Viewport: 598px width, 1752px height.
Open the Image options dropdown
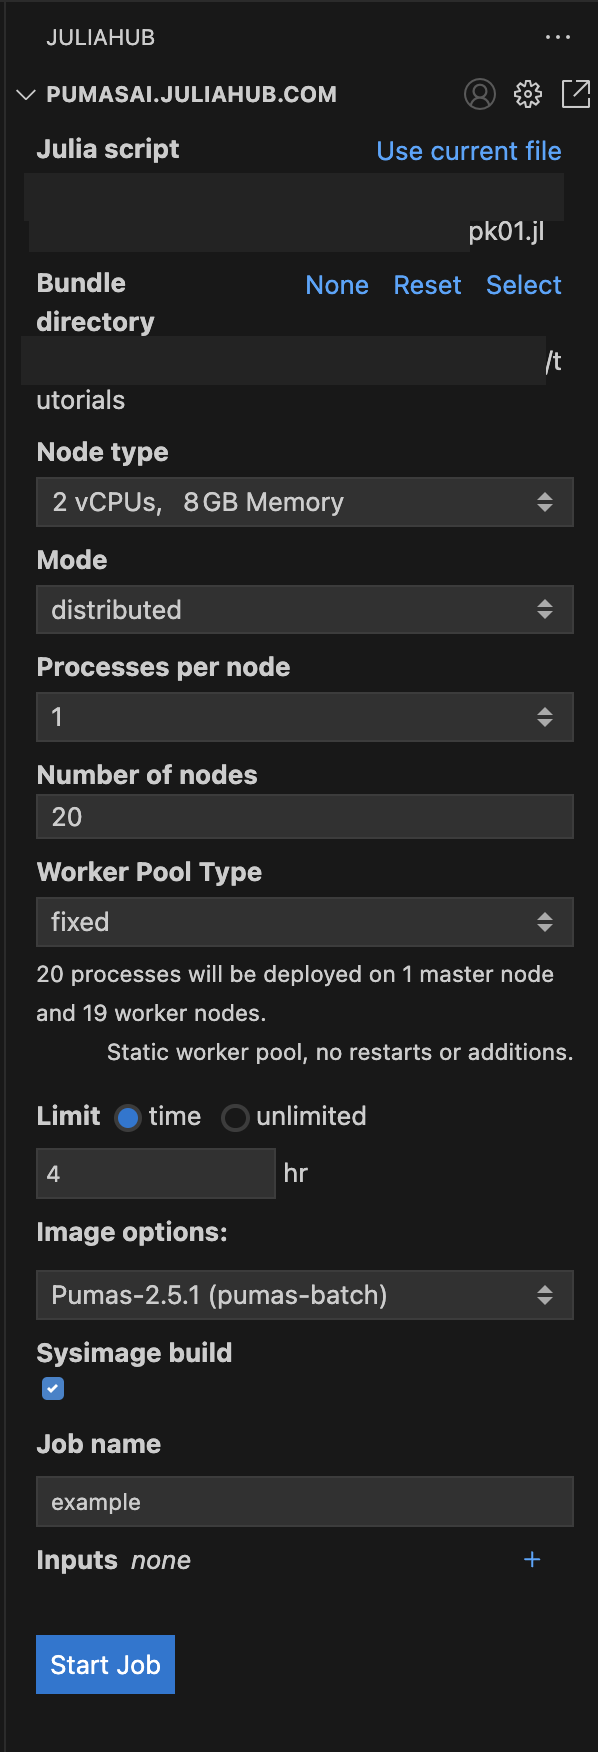coord(305,1295)
